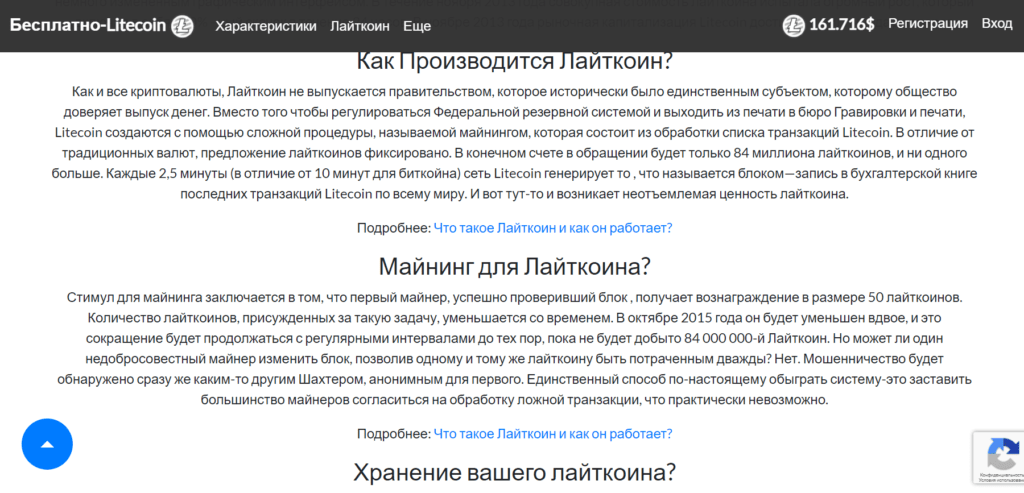The height and width of the screenshot is (493, 1024).
Task: Follow the link under Майнинг для Лайткоина section
Action: [552, 434]
